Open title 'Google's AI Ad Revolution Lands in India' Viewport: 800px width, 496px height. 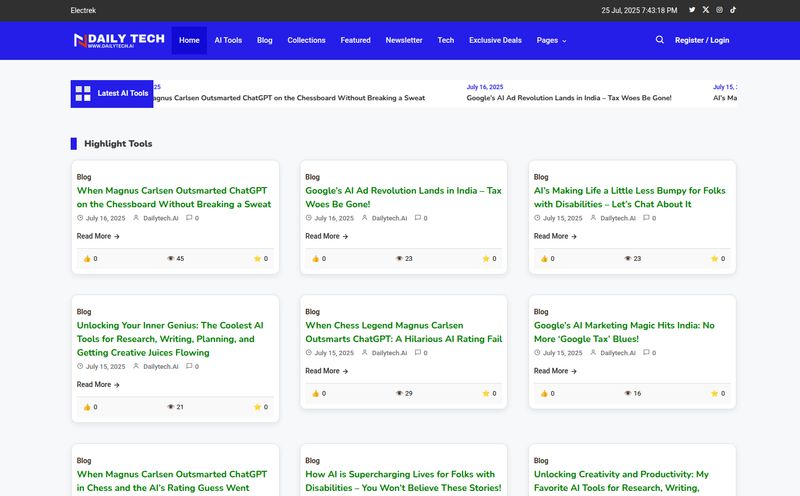[x=404, y=197]
